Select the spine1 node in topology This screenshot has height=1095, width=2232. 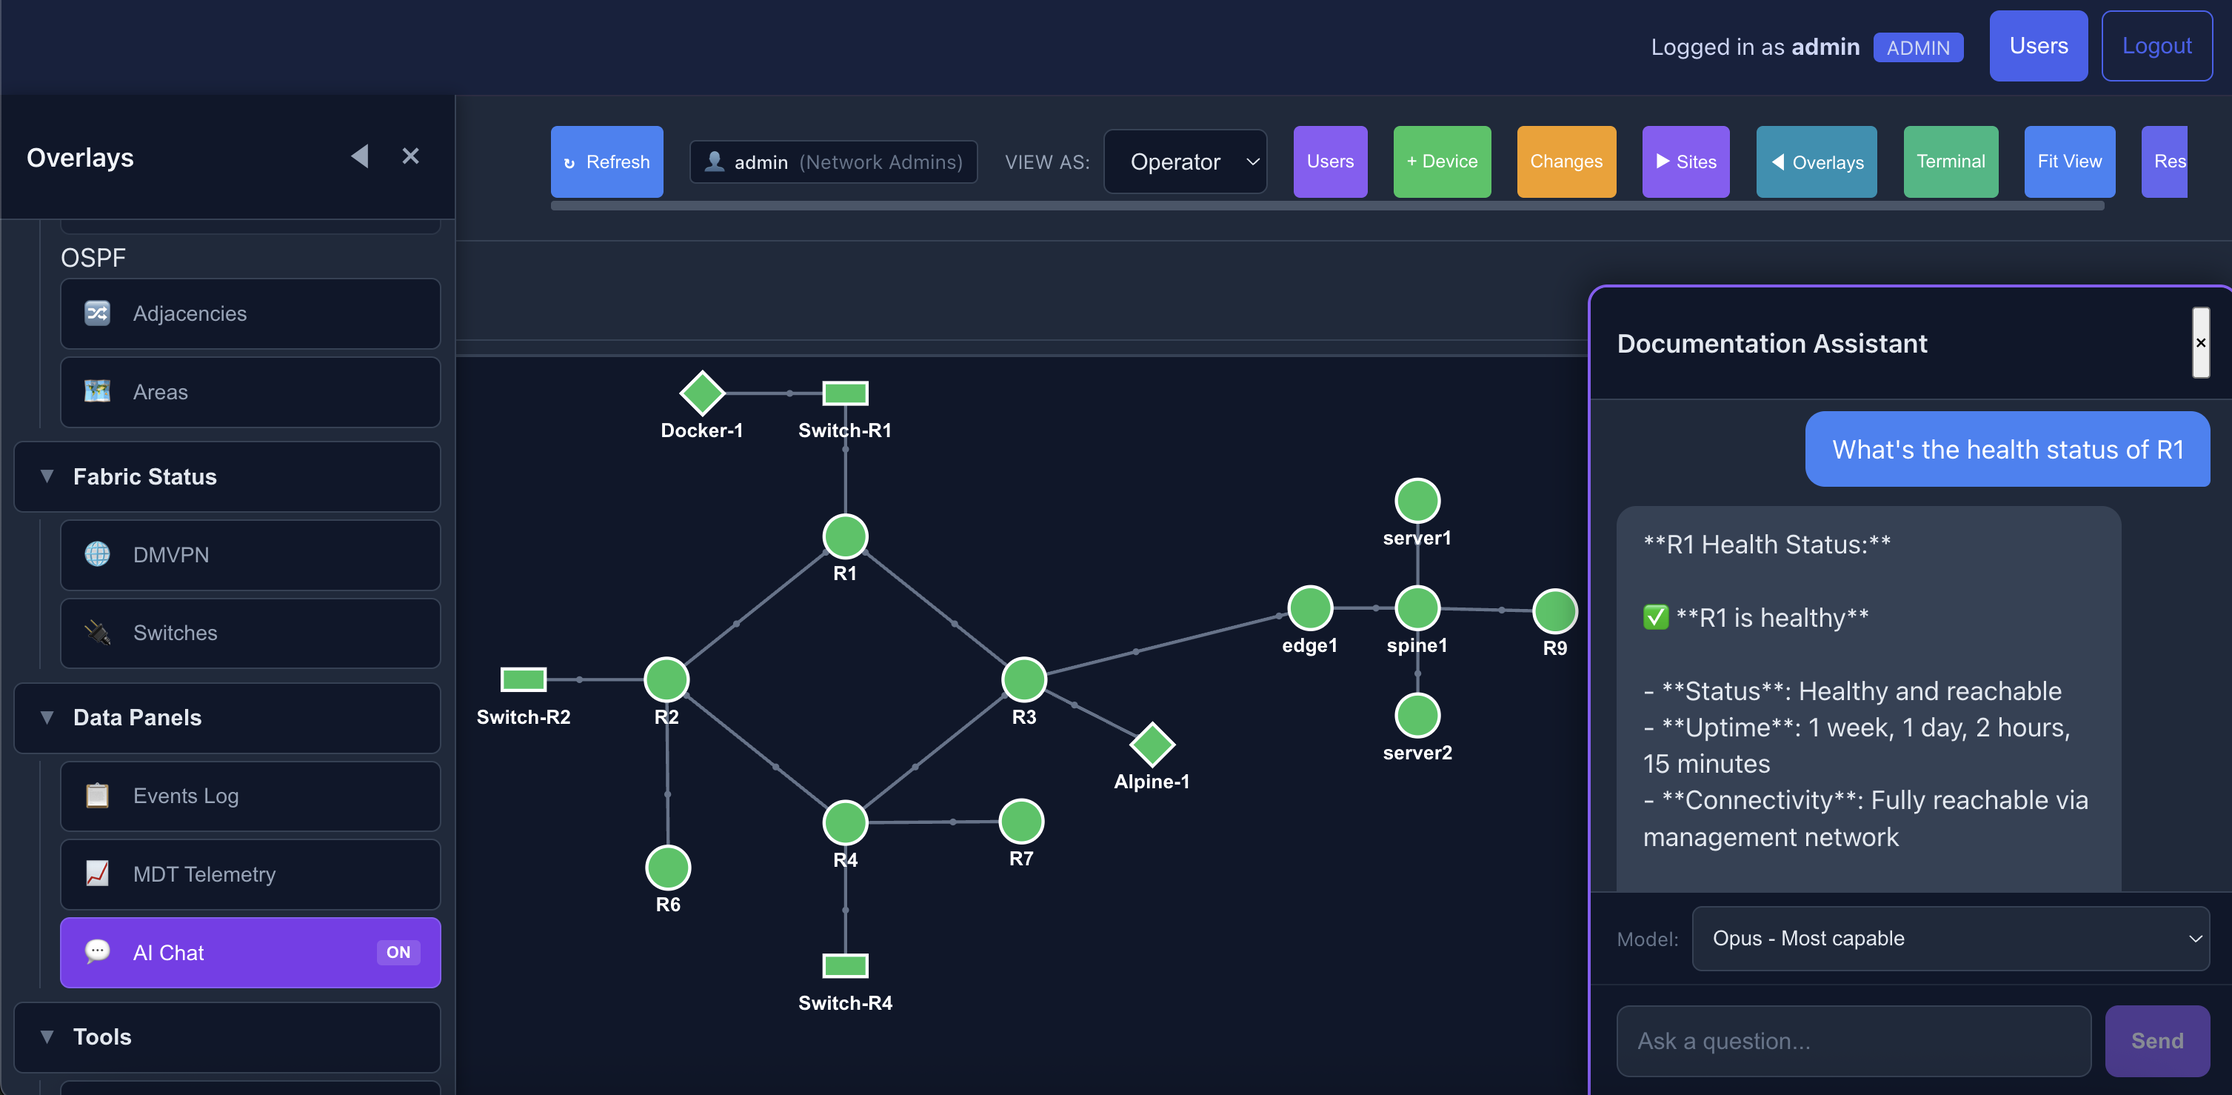tap(1417, 608)
